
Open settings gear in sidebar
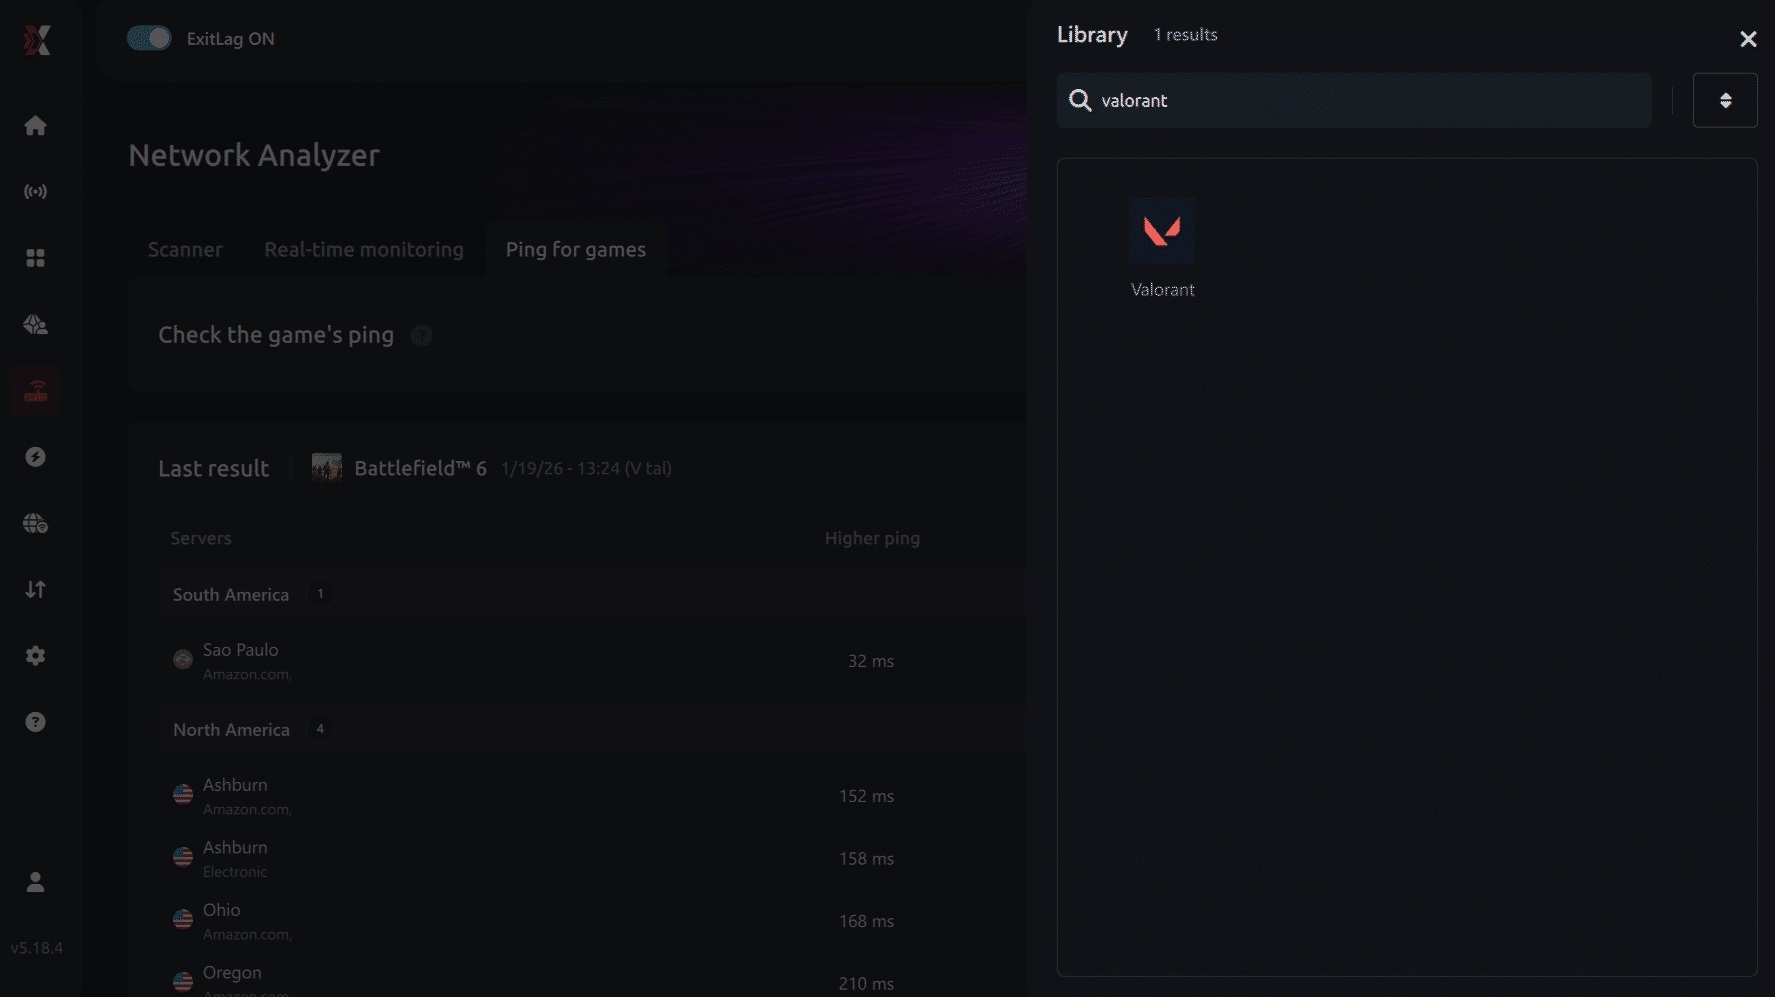36,655
